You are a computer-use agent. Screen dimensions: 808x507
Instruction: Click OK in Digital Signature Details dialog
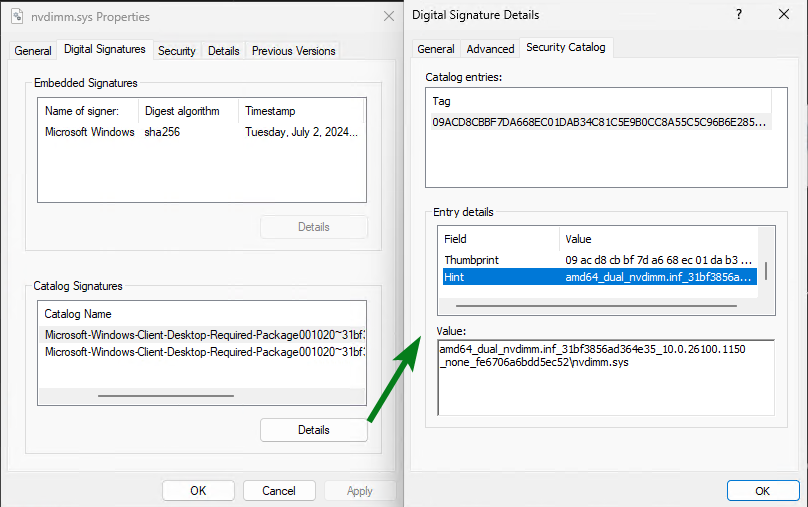(x=763, y=491)
